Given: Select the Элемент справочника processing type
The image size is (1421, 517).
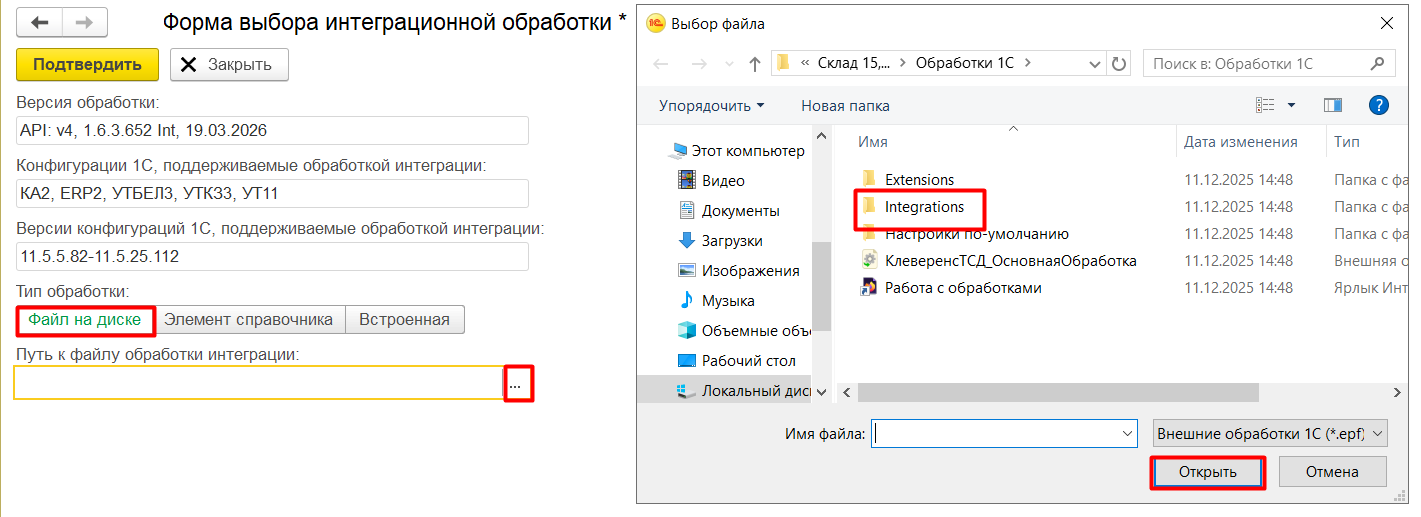Looking at the screenshot, I should click(249, 320).
